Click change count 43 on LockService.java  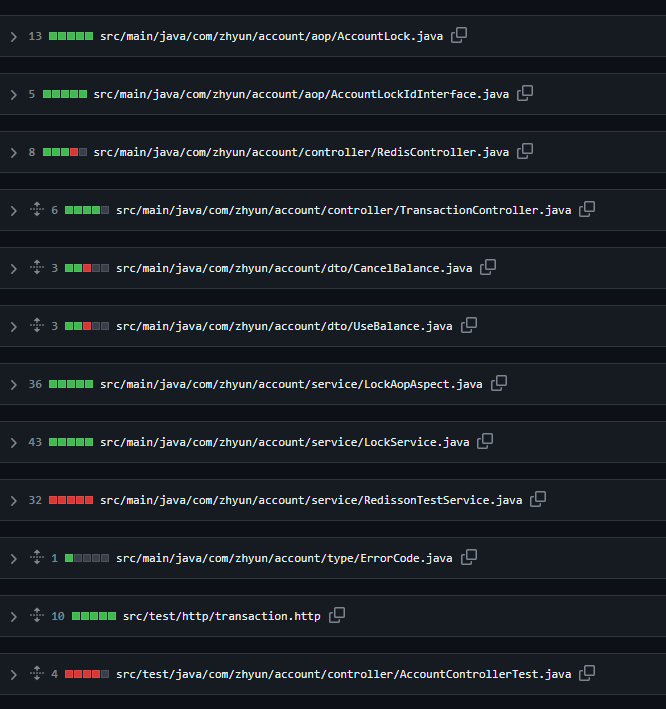(35, 442)
